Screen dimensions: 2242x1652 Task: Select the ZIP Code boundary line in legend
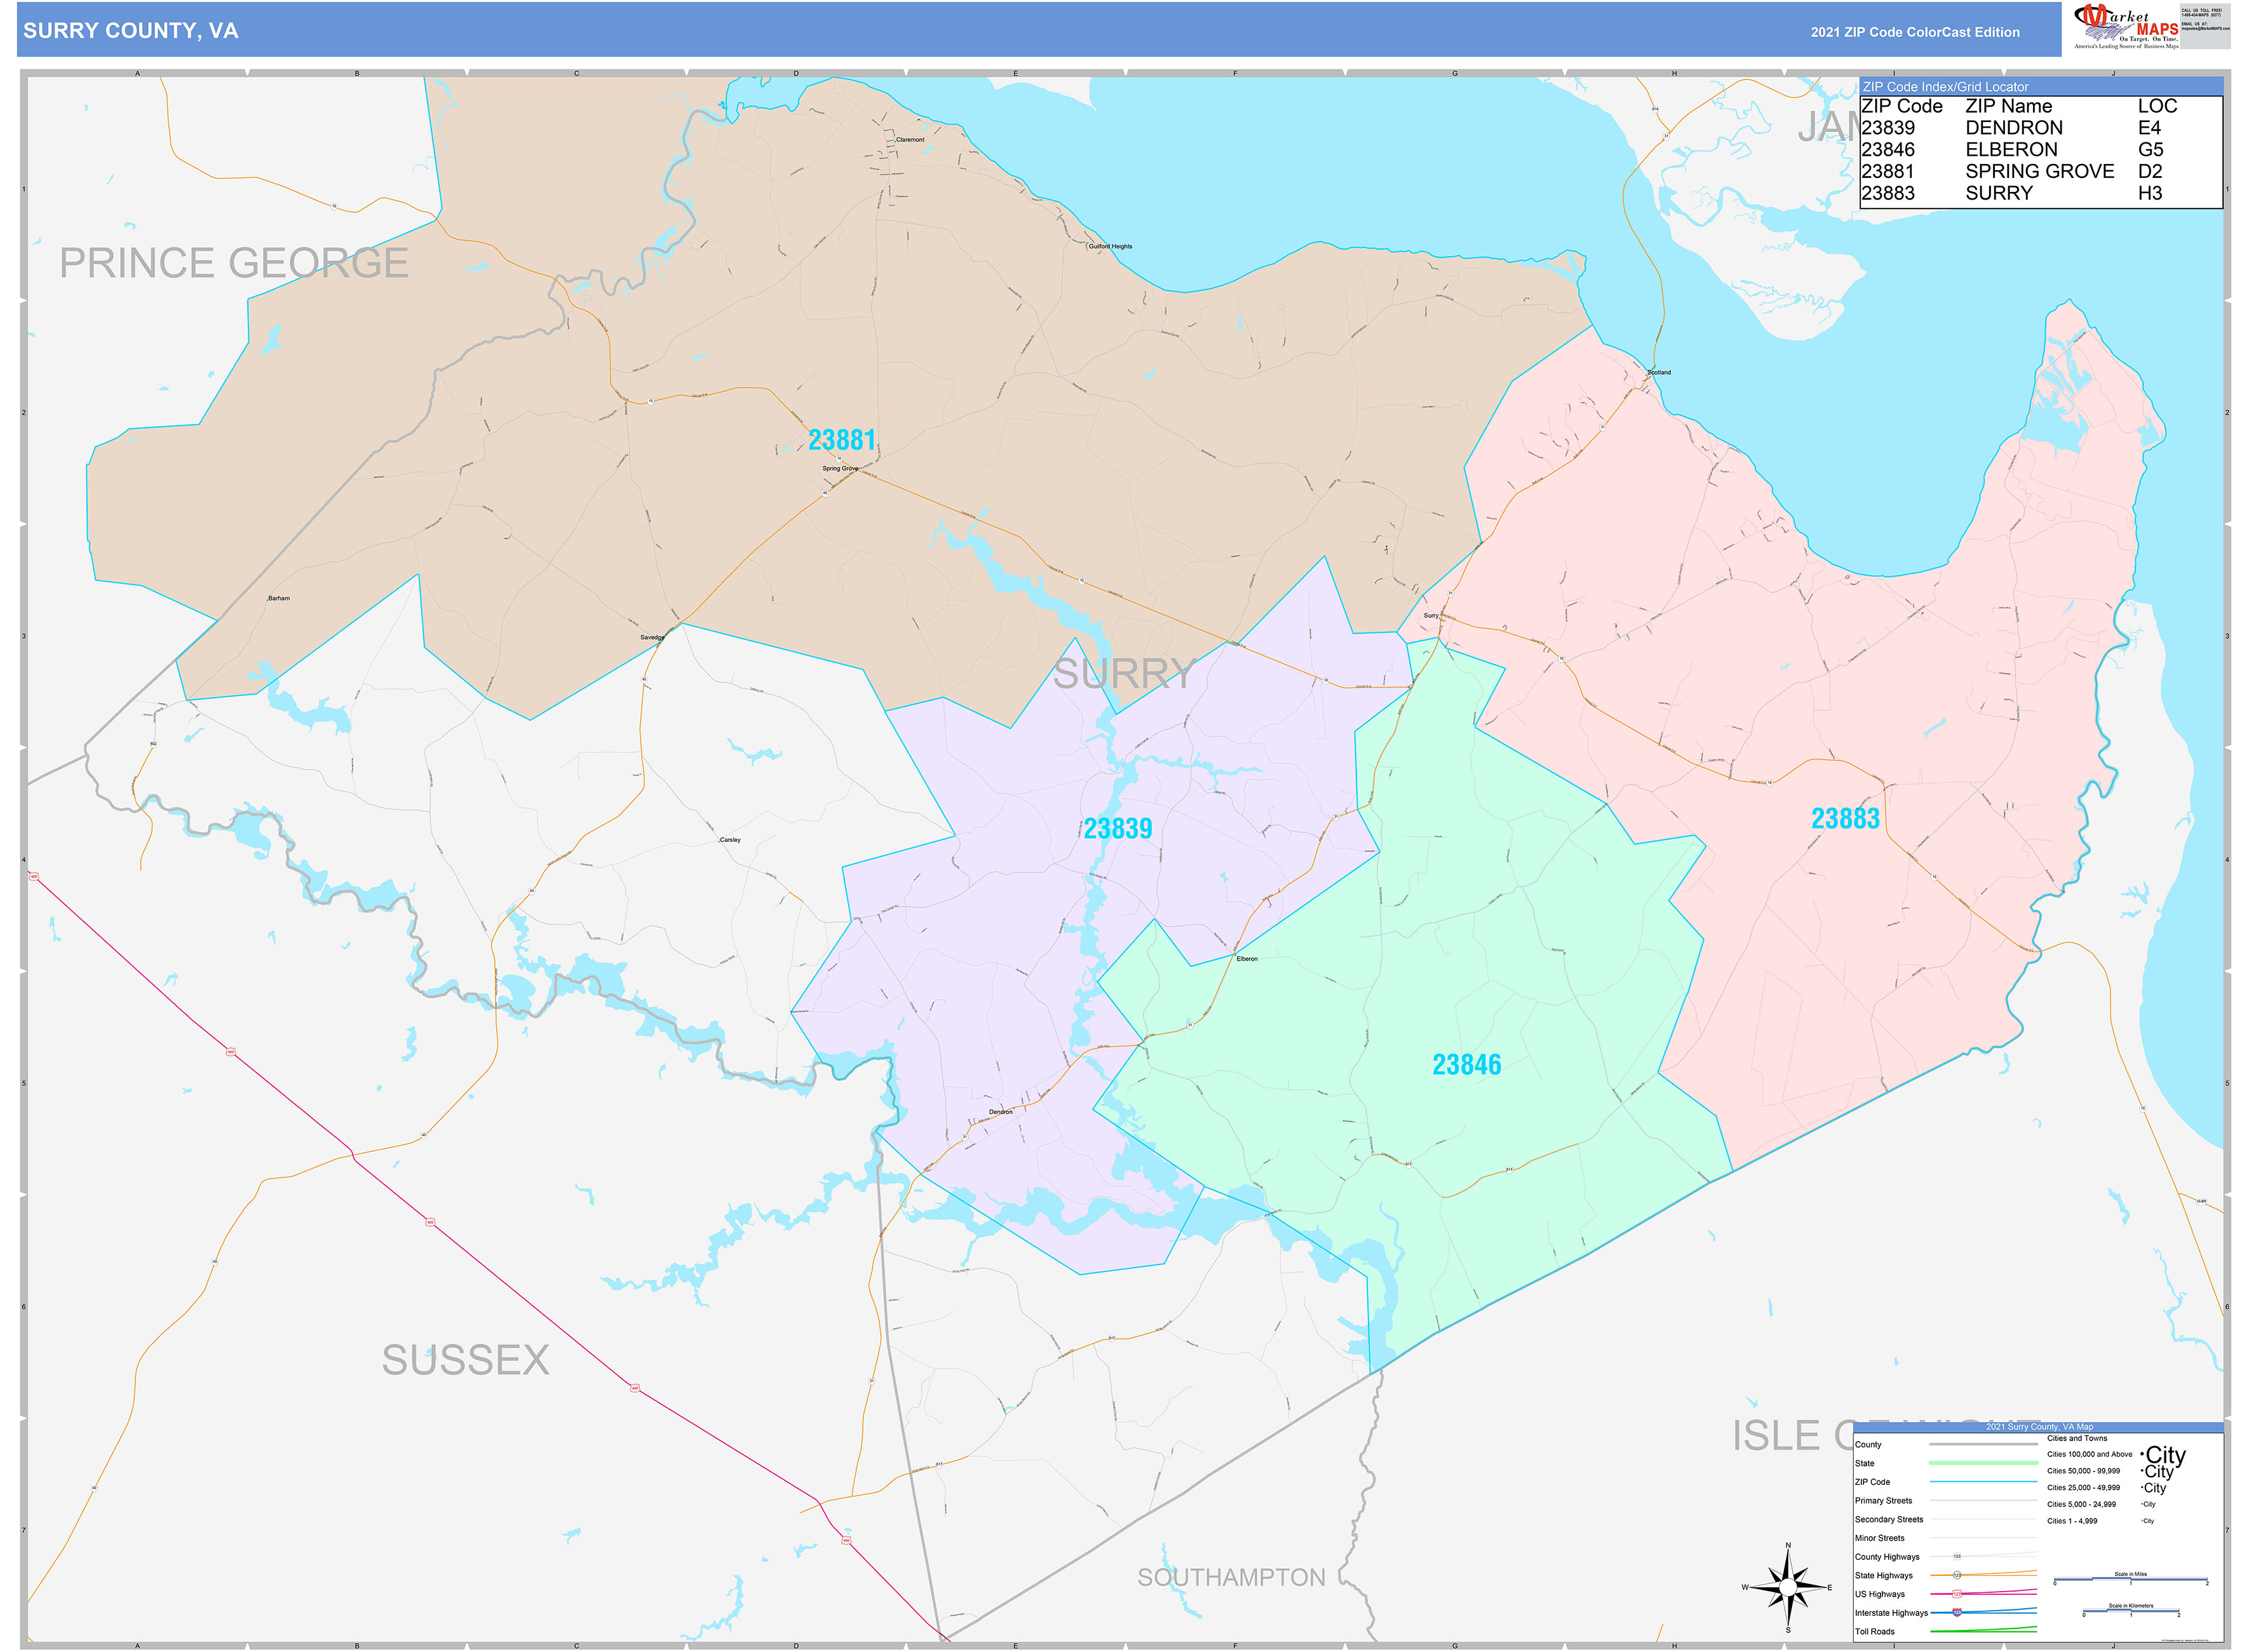(x=1984, y=1481)
